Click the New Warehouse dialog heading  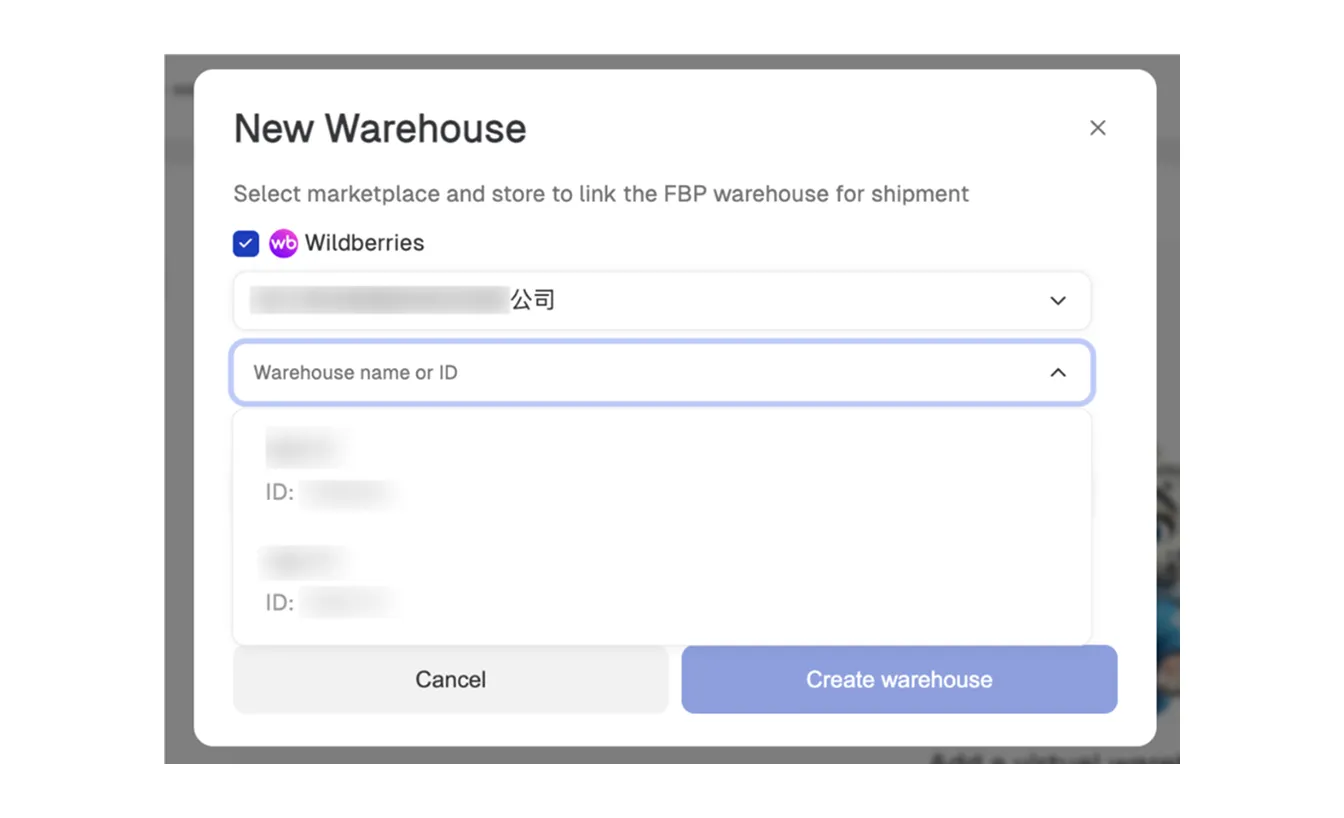click(x=380, y=129)
